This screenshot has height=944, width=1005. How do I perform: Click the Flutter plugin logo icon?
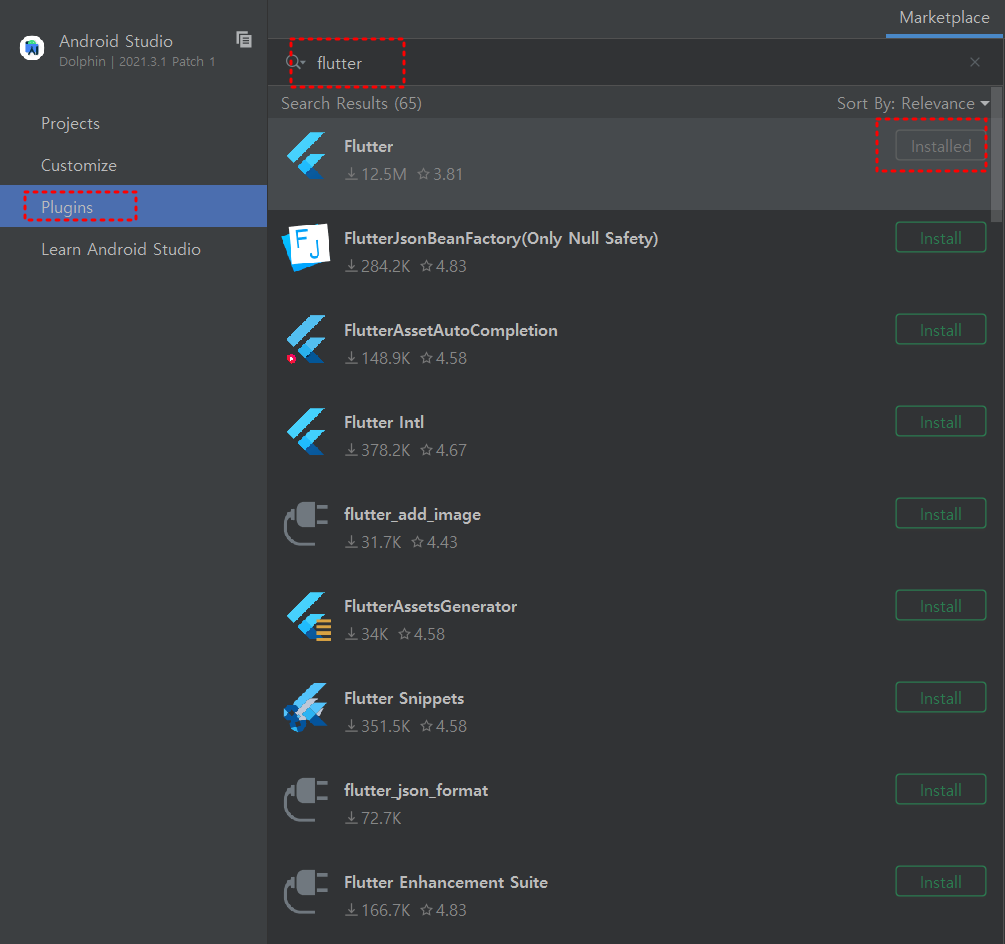[x=306, y=156]
